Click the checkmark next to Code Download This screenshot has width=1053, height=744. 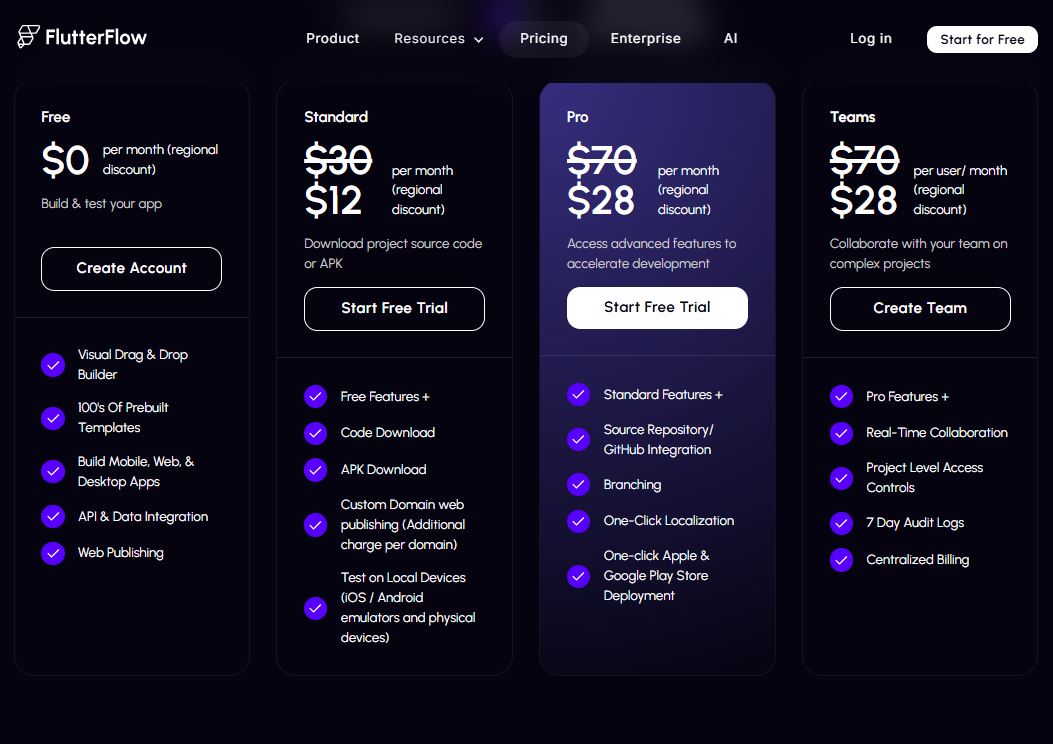pyautogui.click(x=316, y=433)
